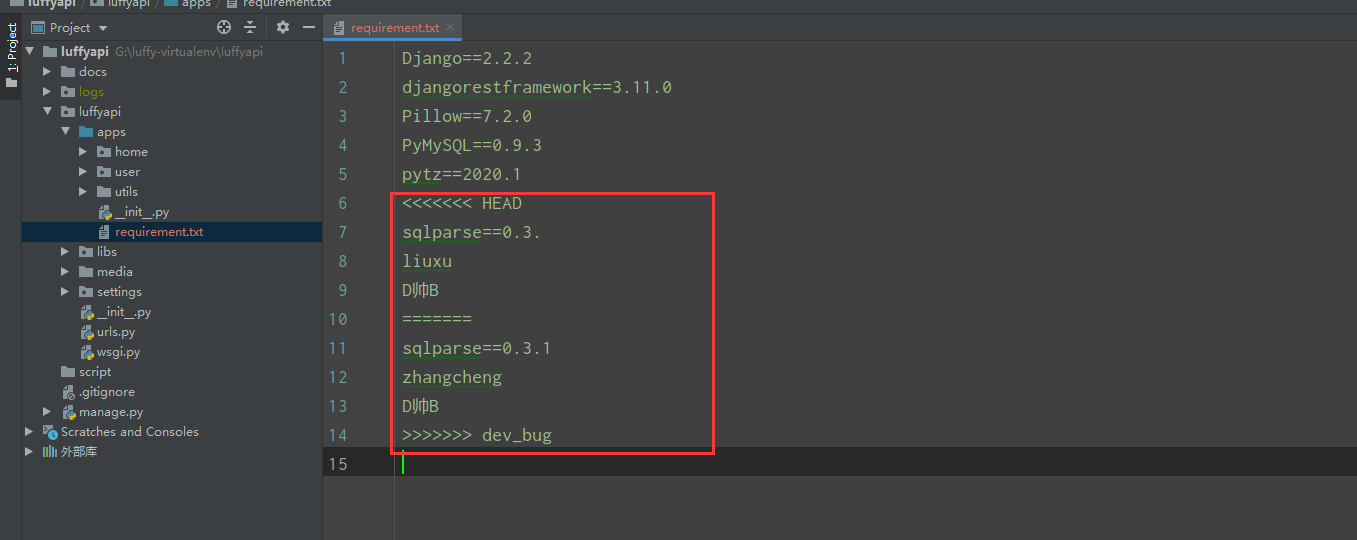
Task: Expand the home package
Action: click(83, 152)
